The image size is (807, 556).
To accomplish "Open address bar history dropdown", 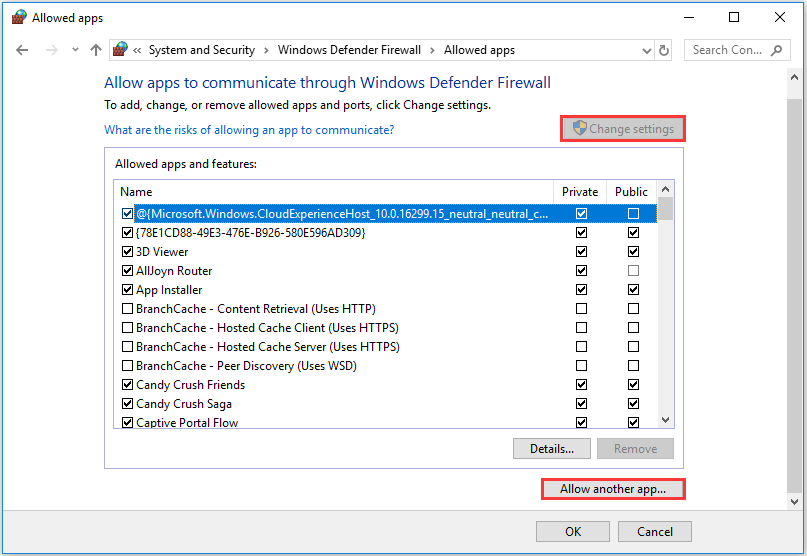I will pyautogui.click(x=646, y=50).
